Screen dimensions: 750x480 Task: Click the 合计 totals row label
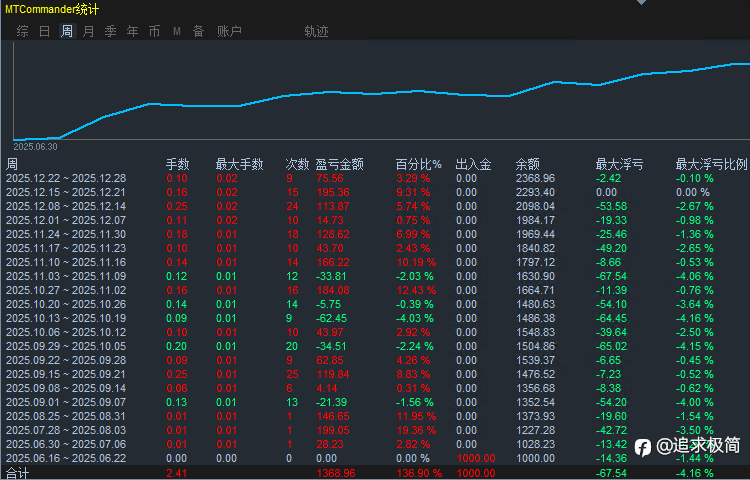point(17,473)
